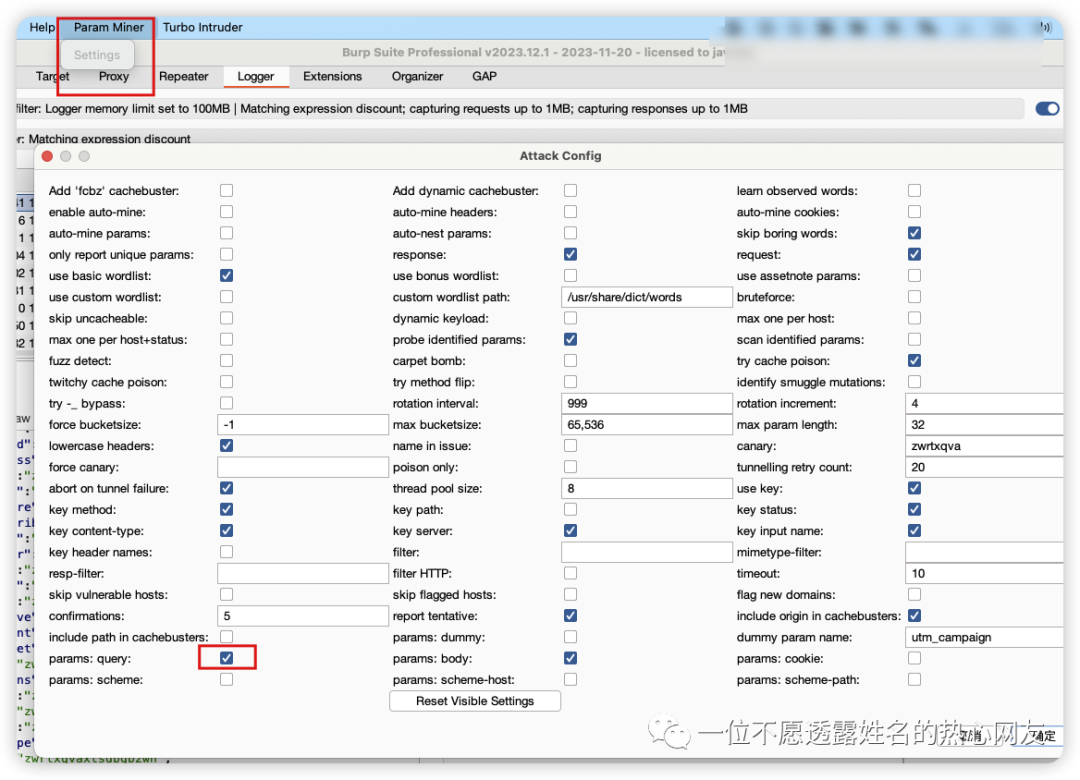1080x780 pixels.
Task: Edit the rotation increment field
Action: click(x=984, y=403)
